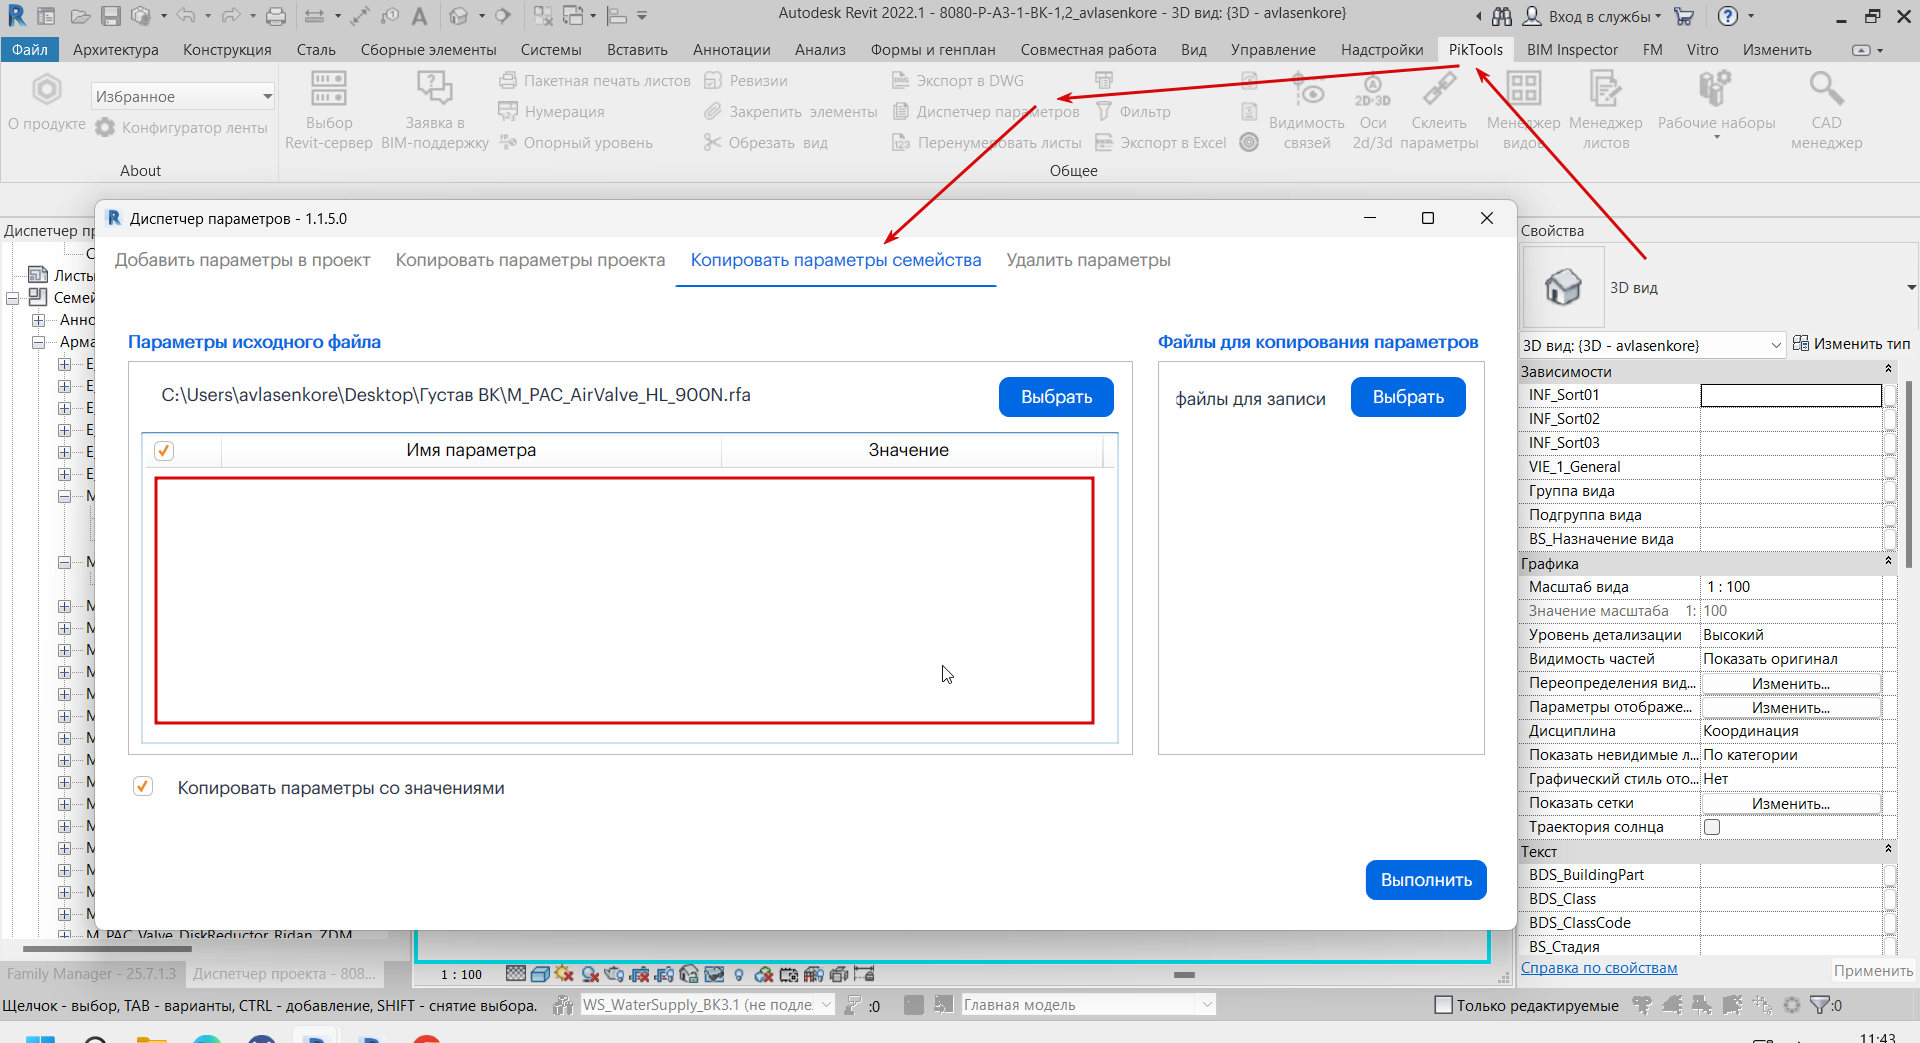
Task: Click the Ревизии ribbon command
Action: (x=746, y=81)
